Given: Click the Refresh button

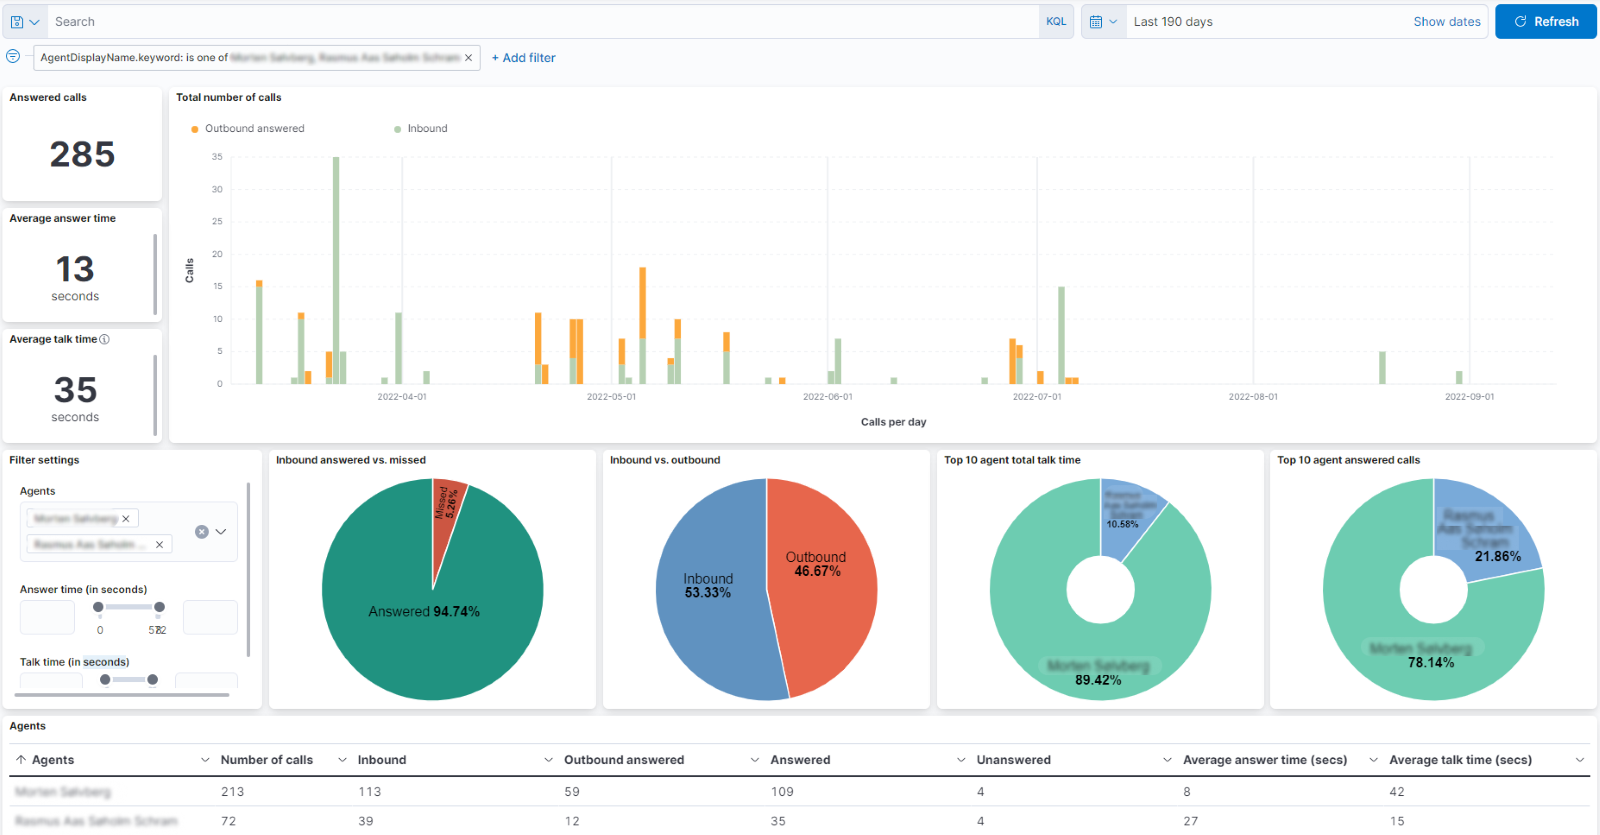Looking at the screenshot, I should 1546,22.
